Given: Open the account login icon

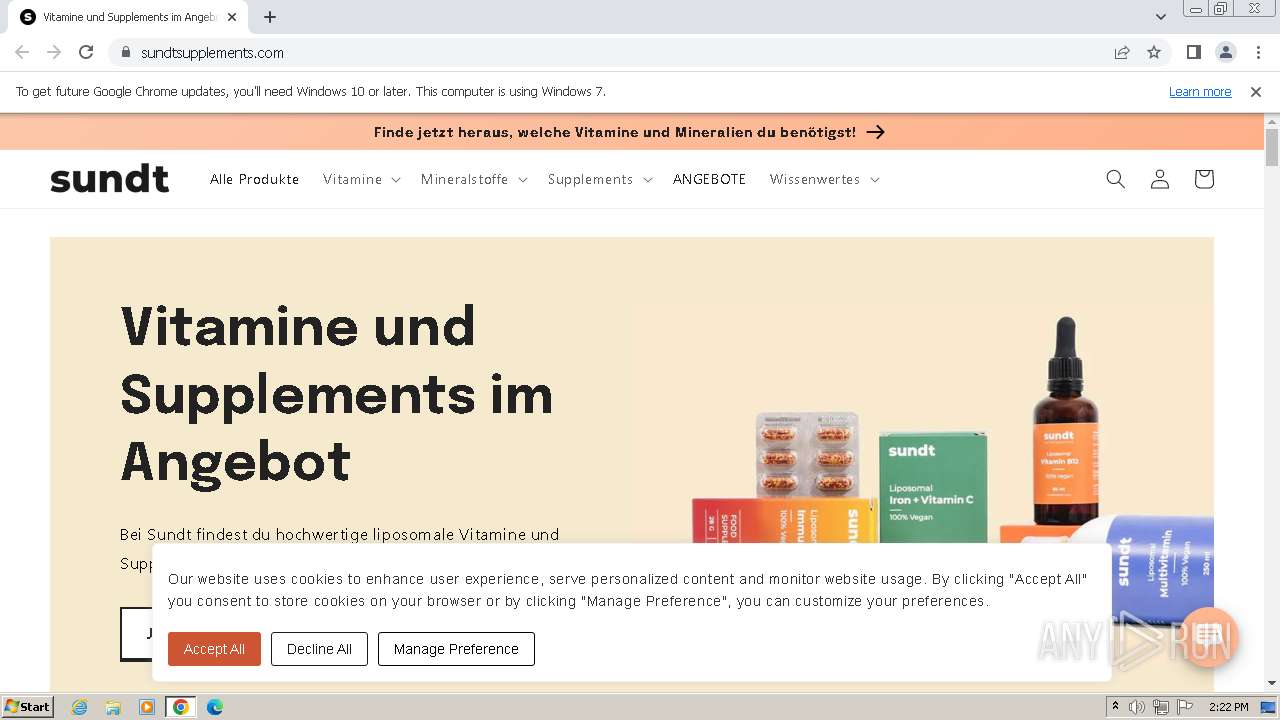Looking at the screenshot, I should (1160, 179).
